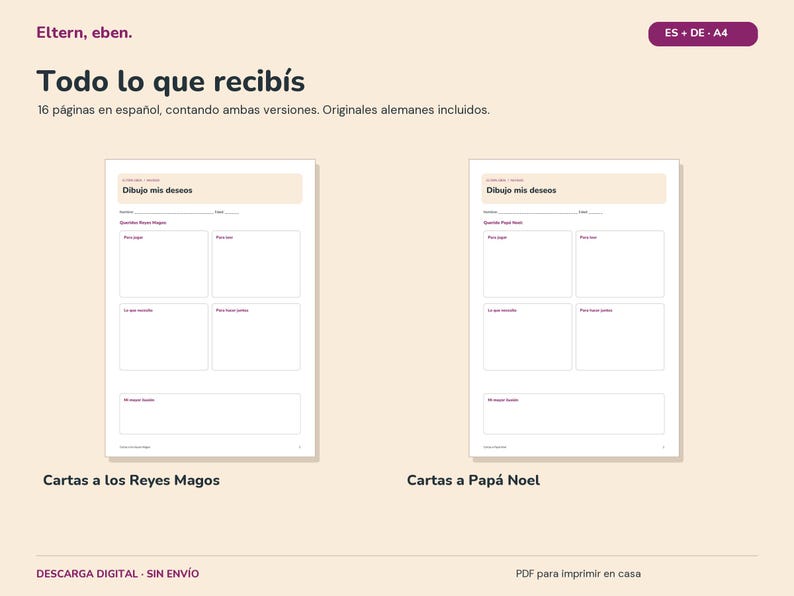
Task: Click the Para jugar box on left page
Action: [164, 264]
